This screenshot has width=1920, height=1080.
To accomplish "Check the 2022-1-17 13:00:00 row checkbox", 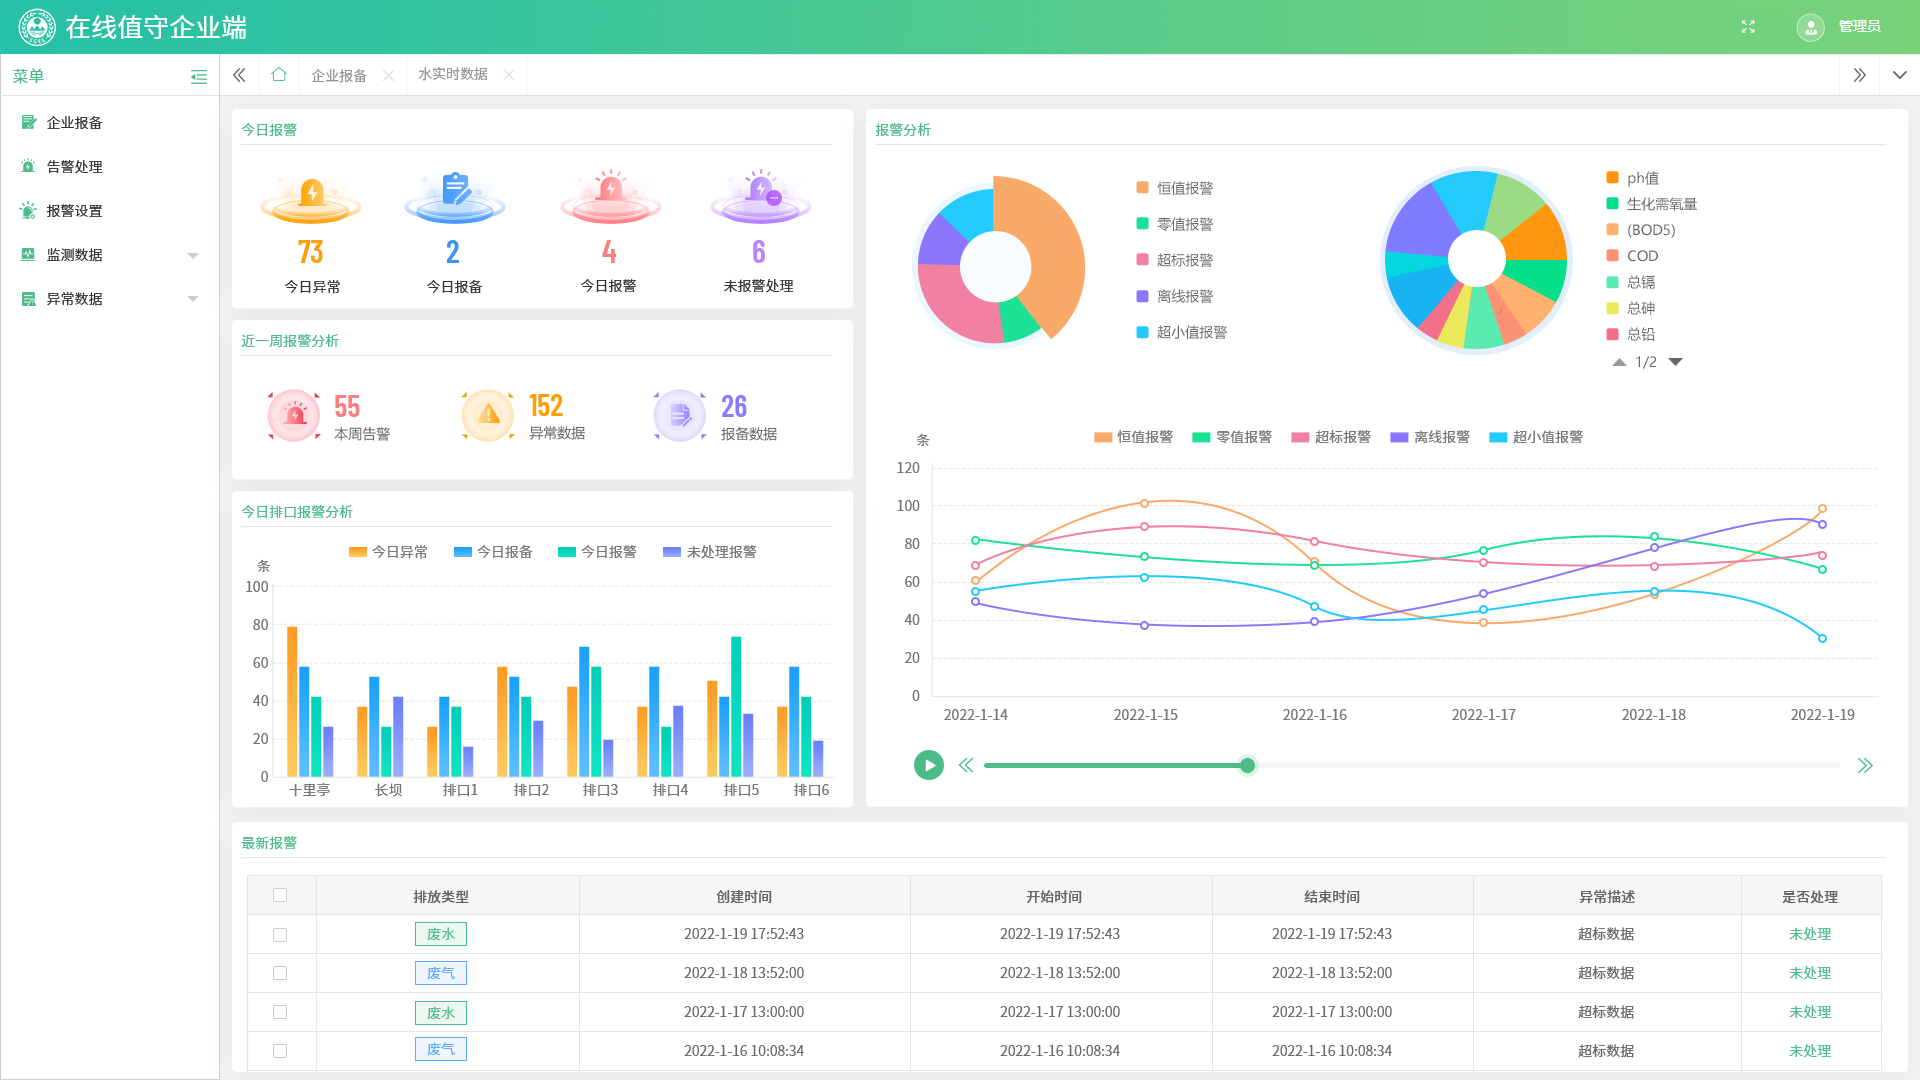I will [280, 1012].
